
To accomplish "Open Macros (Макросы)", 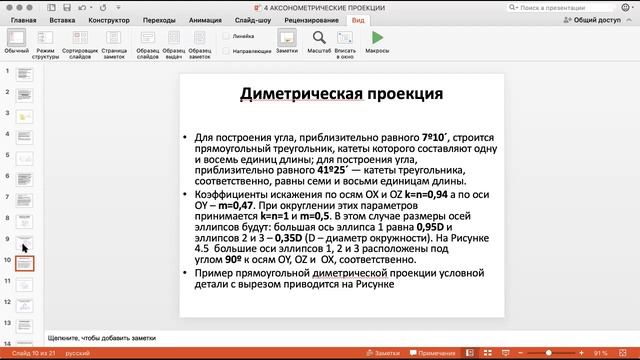I will pyautogui.click(x=377, y=42).
